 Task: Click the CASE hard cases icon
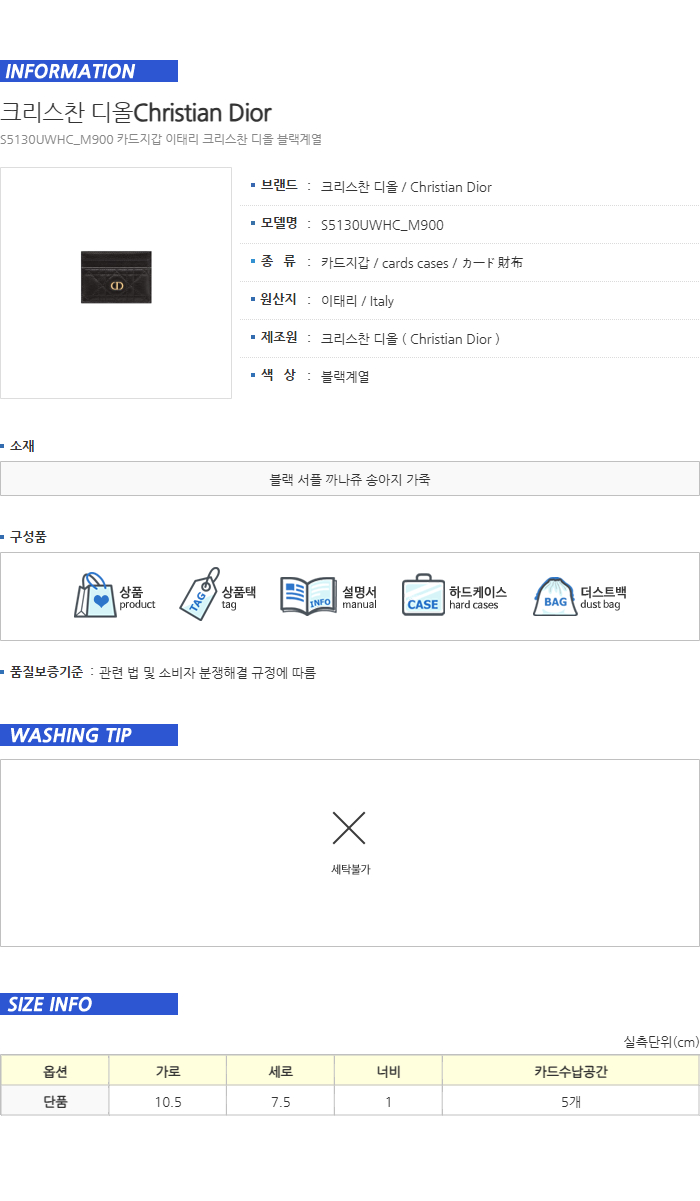pos(423,595)
